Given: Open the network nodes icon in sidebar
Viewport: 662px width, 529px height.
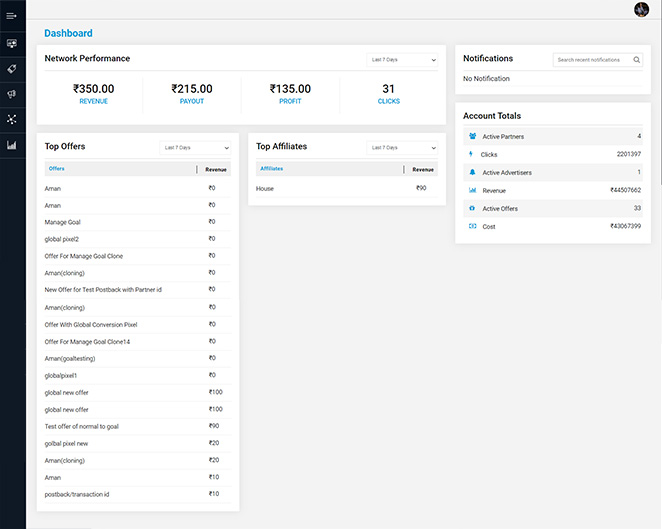Looking at the screenshot, I should click(x=12, y=119).
